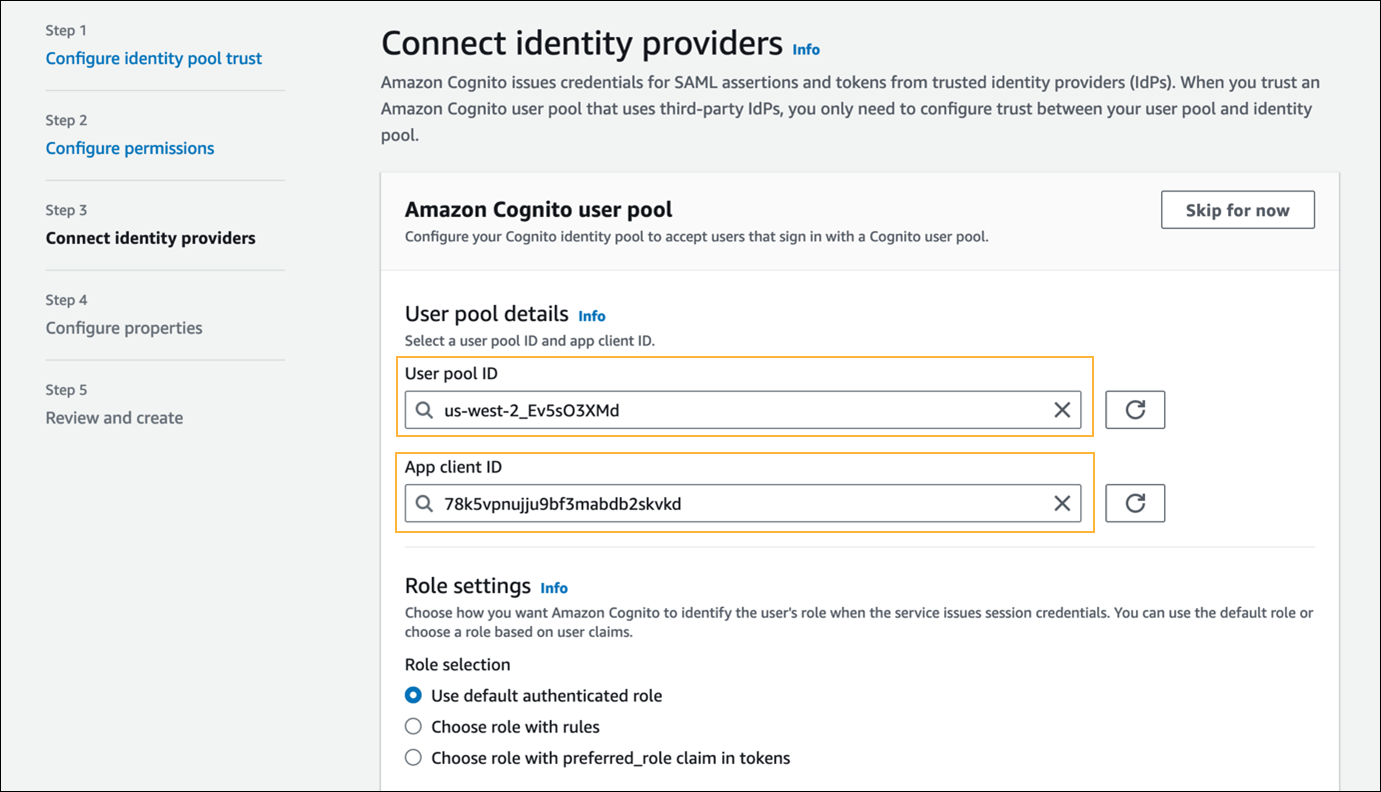The width and height of the screenshot is (1381, 792).
Task: Select Connect identity providers step
Action: [151, 238]
